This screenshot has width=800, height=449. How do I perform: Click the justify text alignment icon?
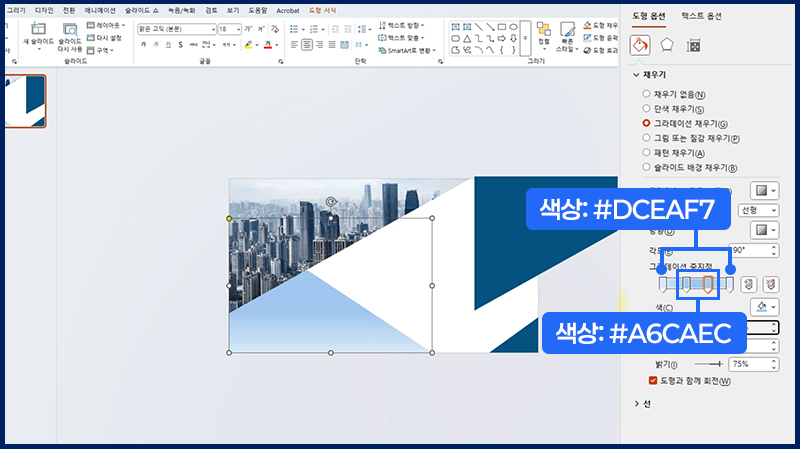coord(332,45)
